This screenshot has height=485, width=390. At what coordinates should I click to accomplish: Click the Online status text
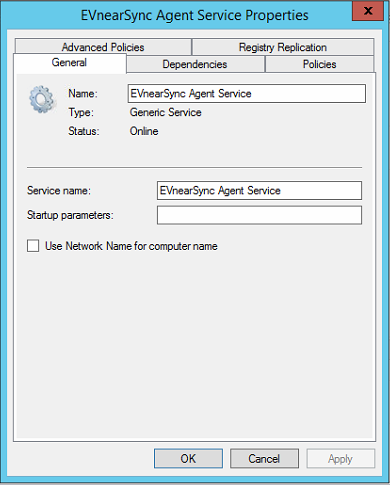[x=144, y=131]
